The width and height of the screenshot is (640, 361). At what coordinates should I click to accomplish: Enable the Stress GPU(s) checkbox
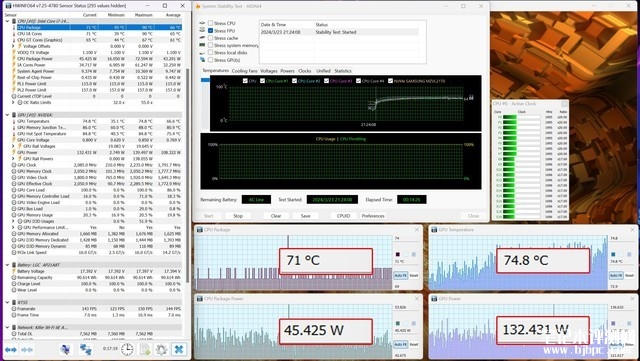211,60
